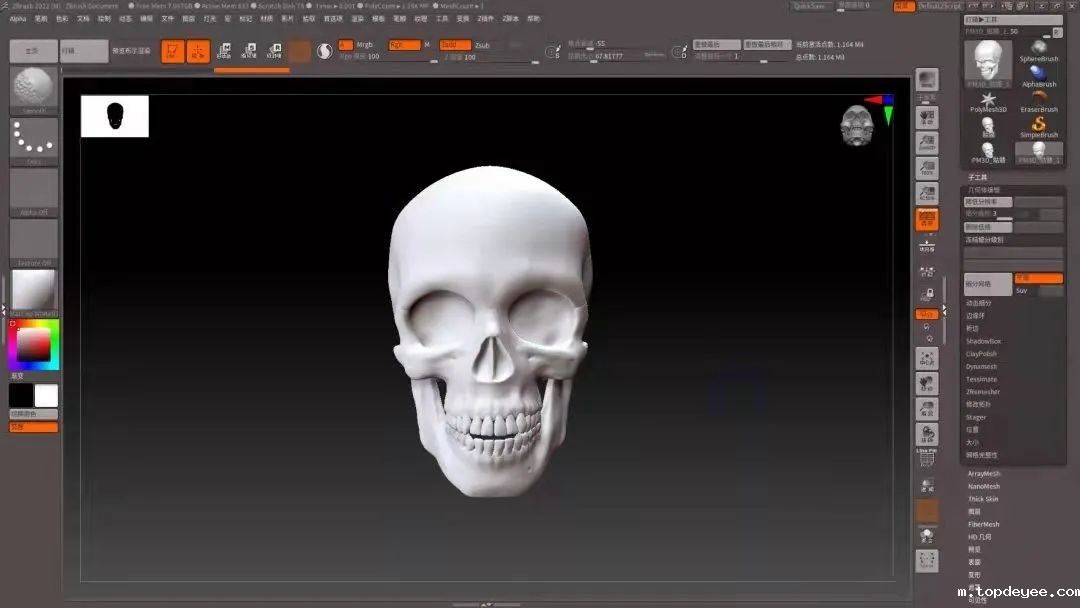Select the SphereBrush tool
1080x608 pixels.
coord(1039,50)
